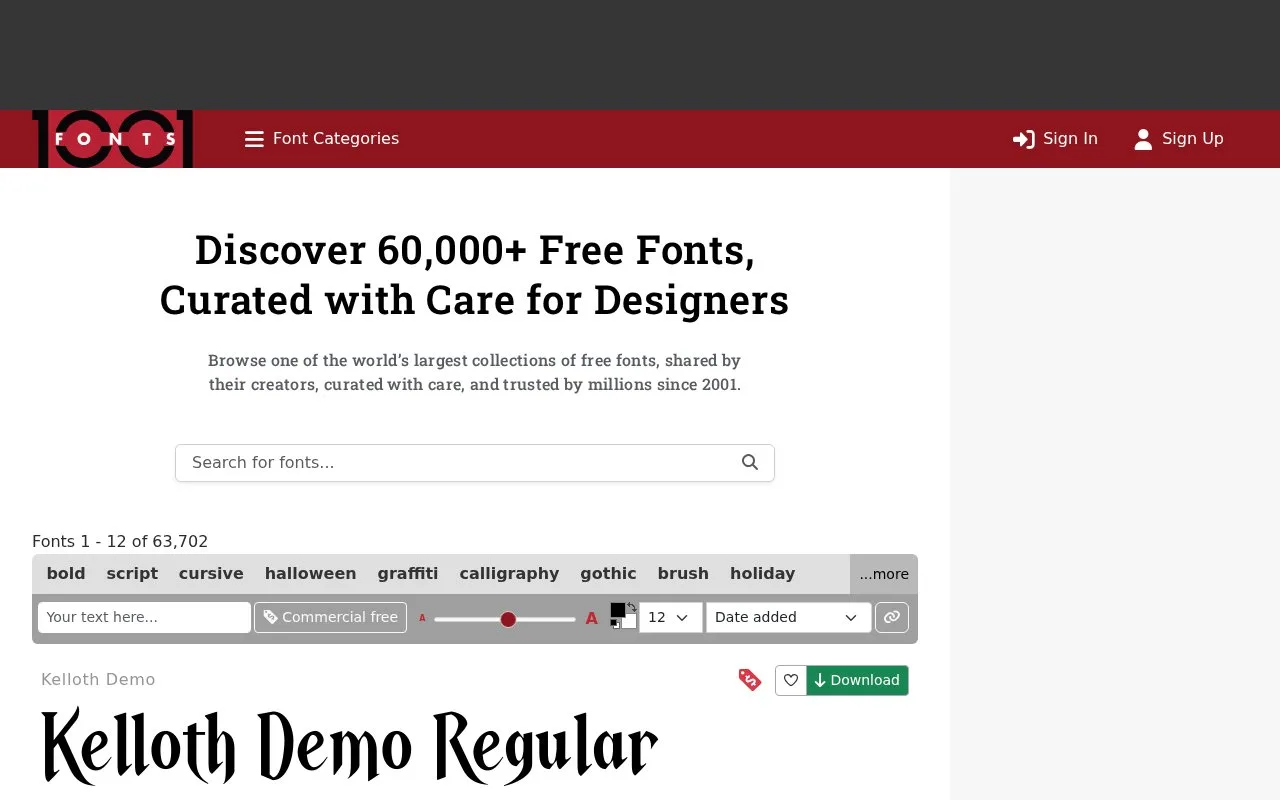Viewport: 1280px width, 800px height.
Task: Favorite Kelloth Demo with the heart button
Action: 791,680
